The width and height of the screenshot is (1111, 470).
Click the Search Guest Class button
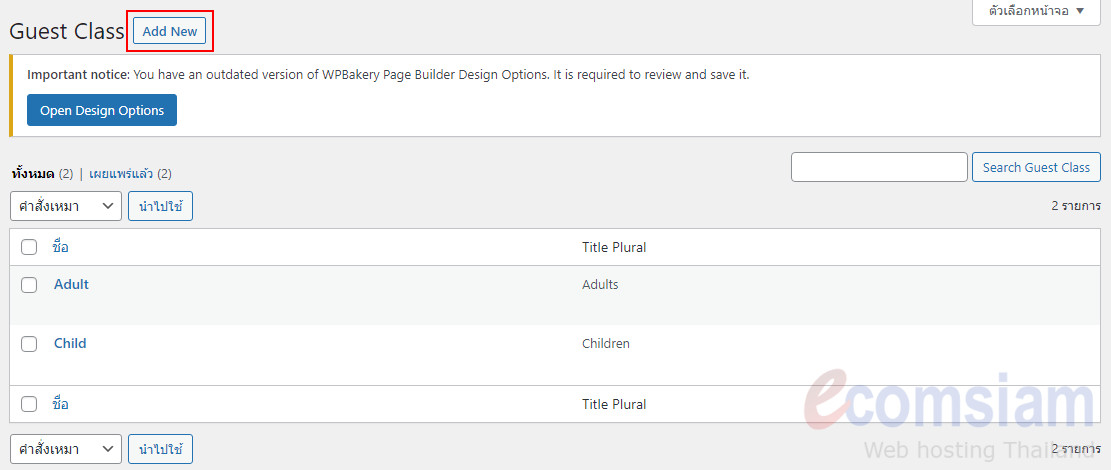(1036, 167)
